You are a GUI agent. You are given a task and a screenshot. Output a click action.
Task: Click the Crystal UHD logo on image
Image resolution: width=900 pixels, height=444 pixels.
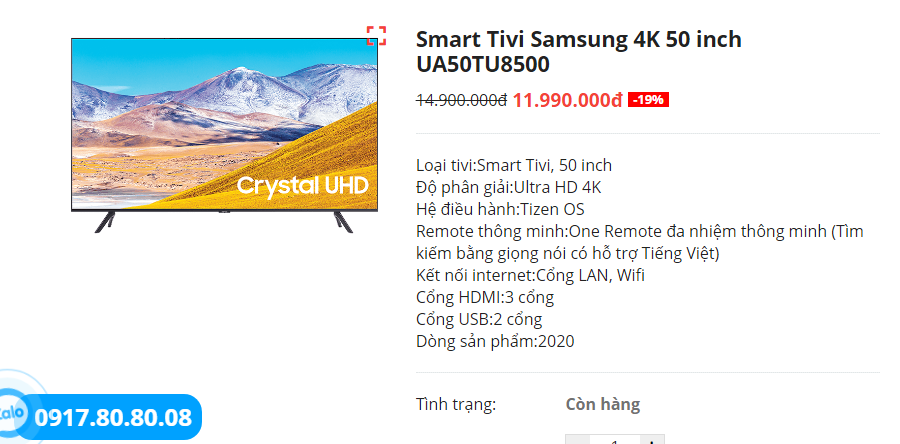(x=302, y=186)
